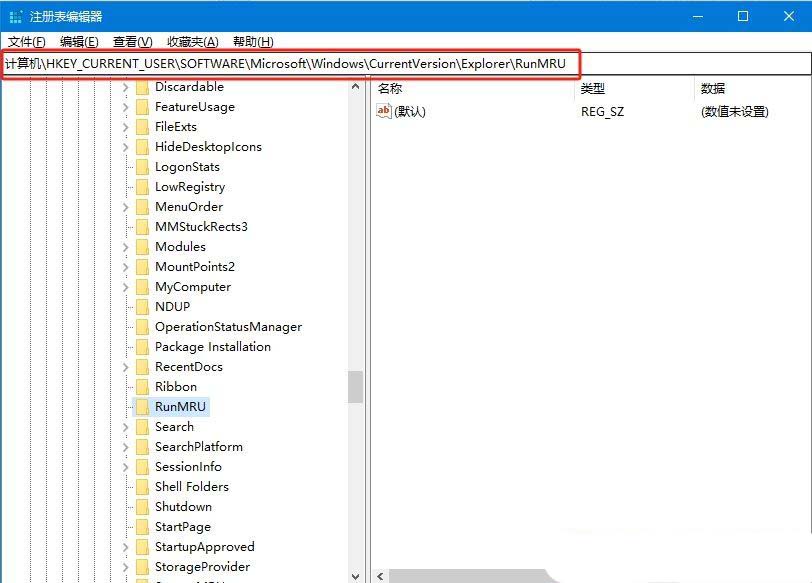Expand the MountPoints2 key
The width and height of the screenshot is (812, 583).
pos(126,267)
